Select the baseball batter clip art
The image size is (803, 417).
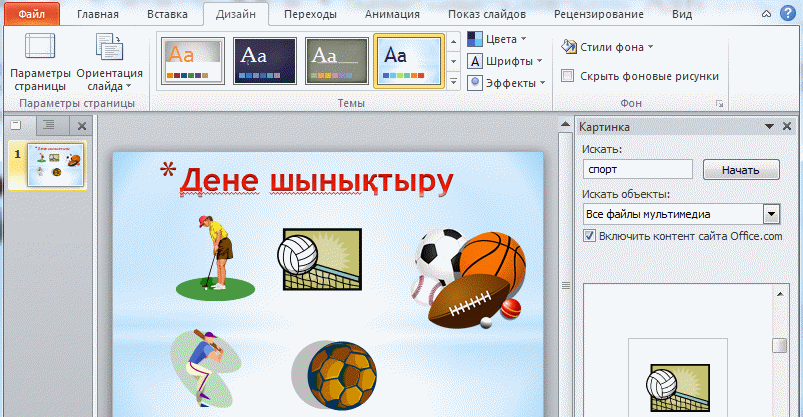tap(204, 369)
